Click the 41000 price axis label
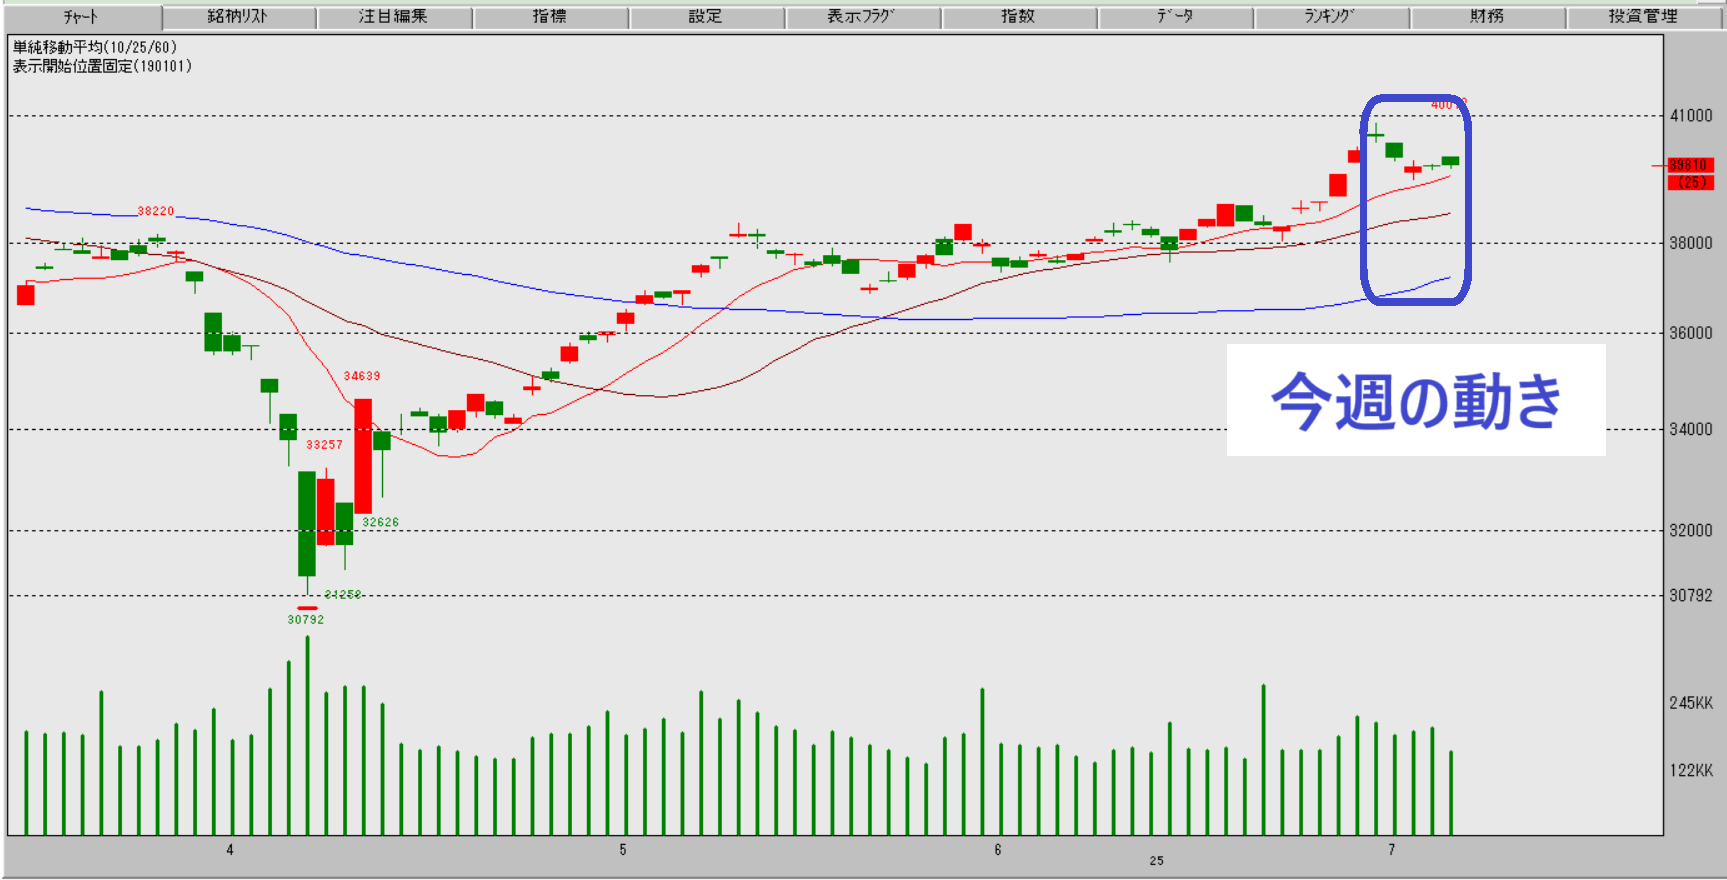This screenshot has width=1727, height=880. coord(1691,116)
